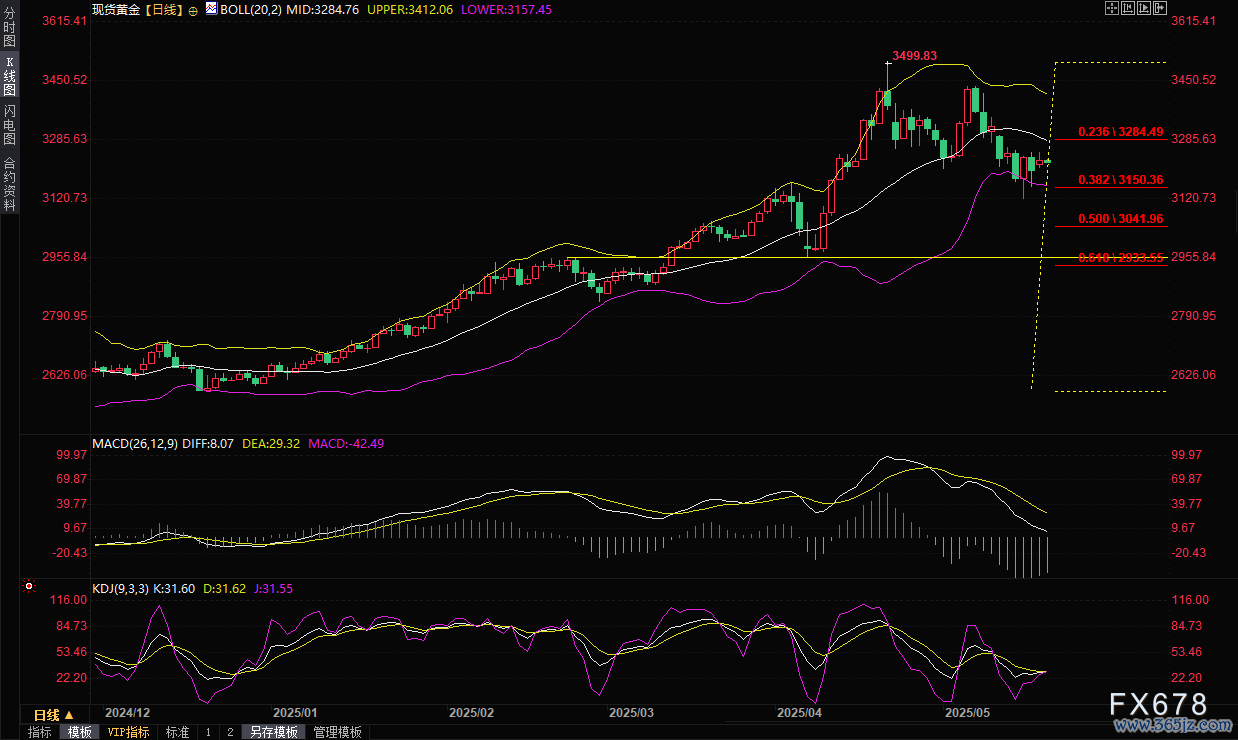Select the 模板 bottom tab
Viewport: 1238px width, 740px height.
[x=79, y=732]
